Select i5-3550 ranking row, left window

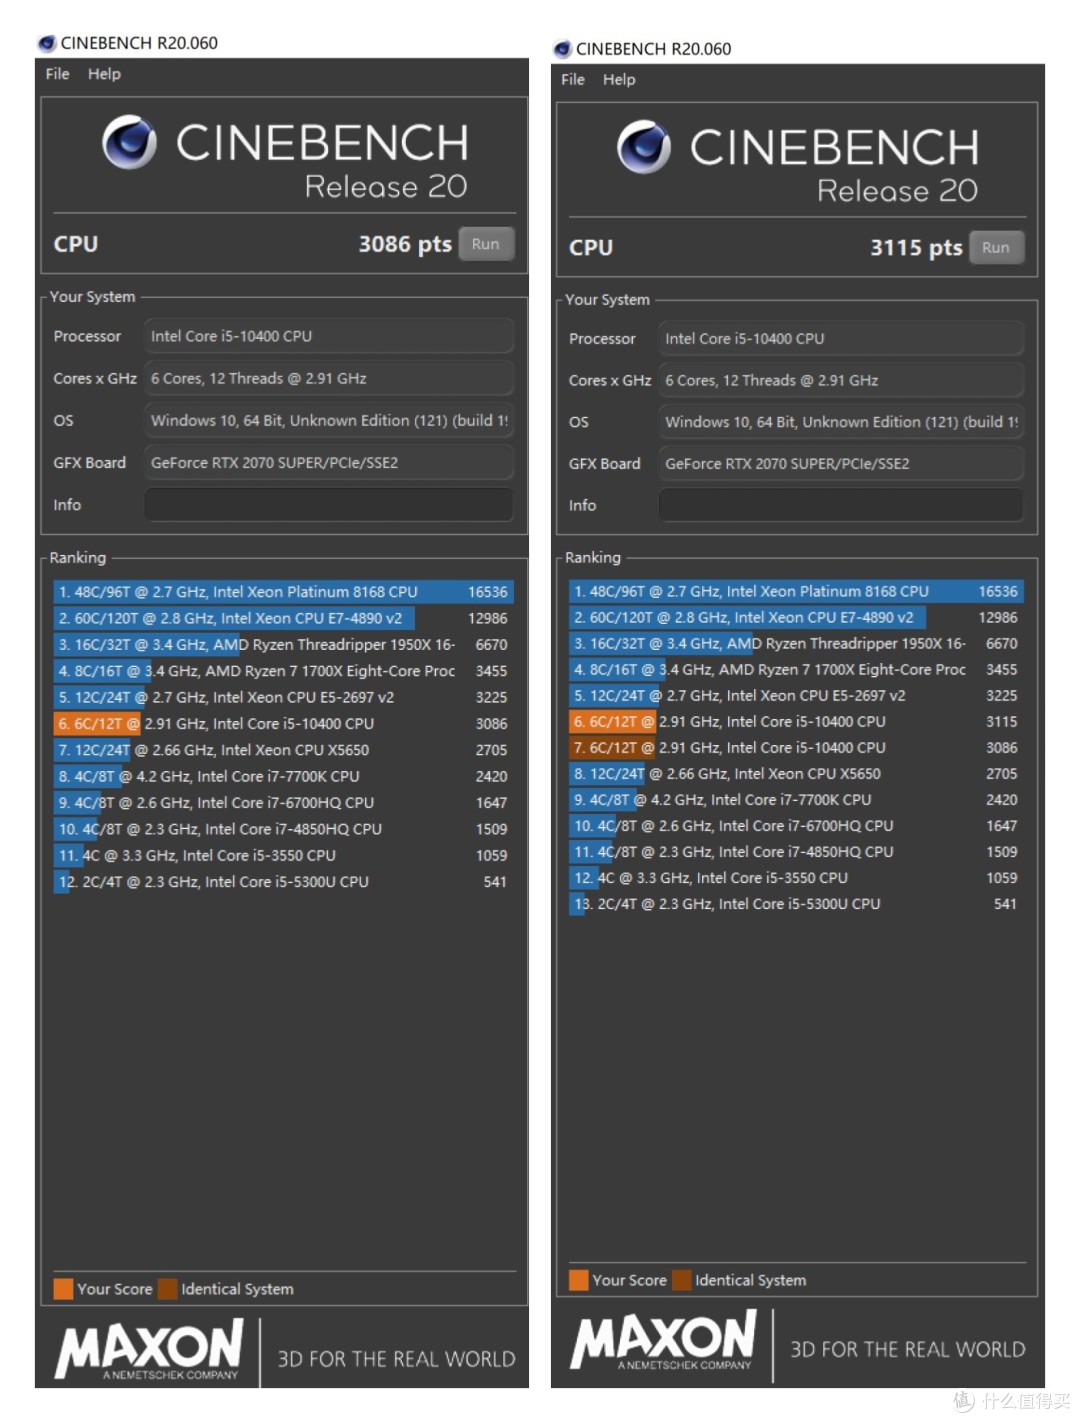283,855
